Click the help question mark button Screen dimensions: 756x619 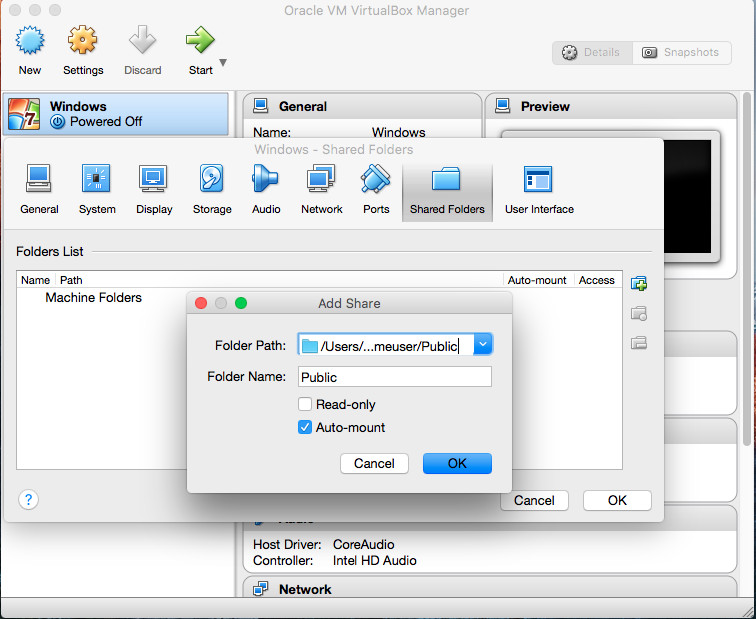(x=28, y=499)
